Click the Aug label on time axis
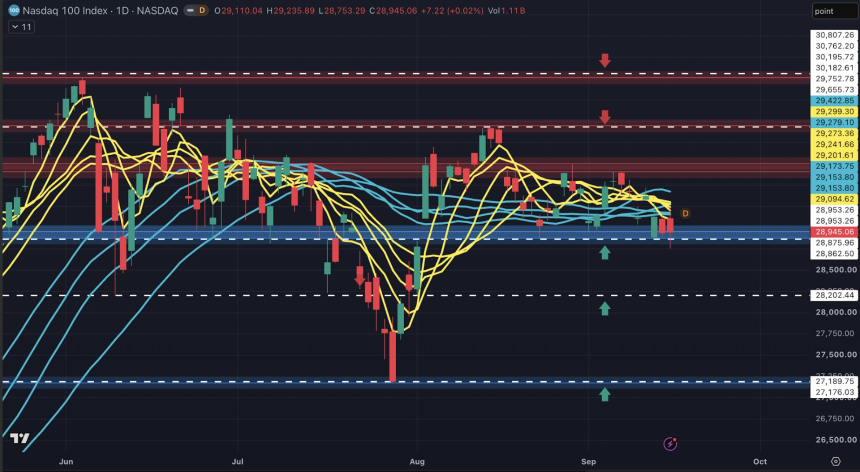The width and height of the screenshot is (860, 472). click(x=417, y=462)
